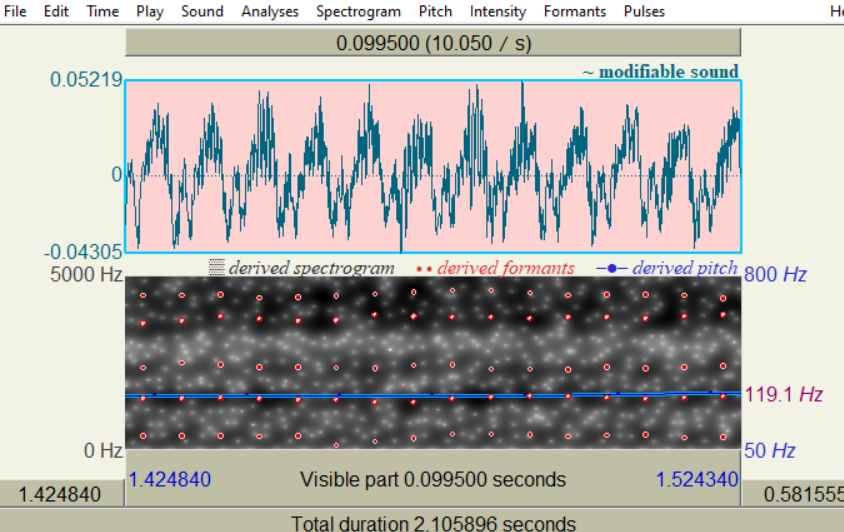
Task: Open the Spectrogram menu
Action: point(358,11)
